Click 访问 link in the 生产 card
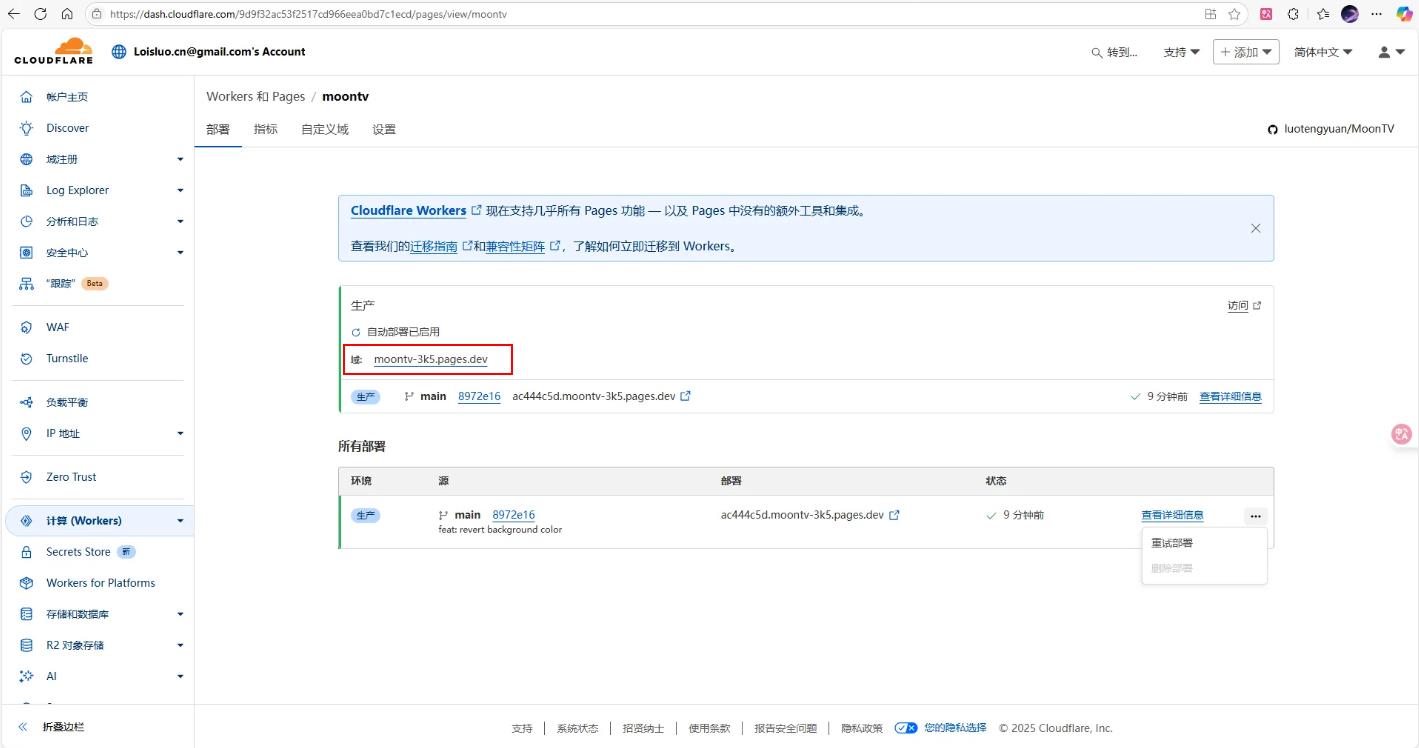The height and width of the screenshot is (748, 1419). pyautogui.click(x=1238, y=306)
